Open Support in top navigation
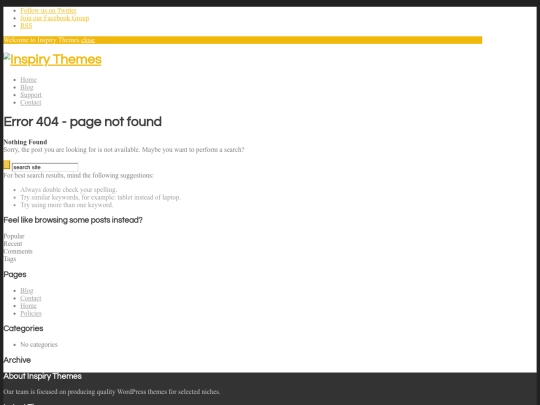The image size is (540, 405). pos(31,95)
